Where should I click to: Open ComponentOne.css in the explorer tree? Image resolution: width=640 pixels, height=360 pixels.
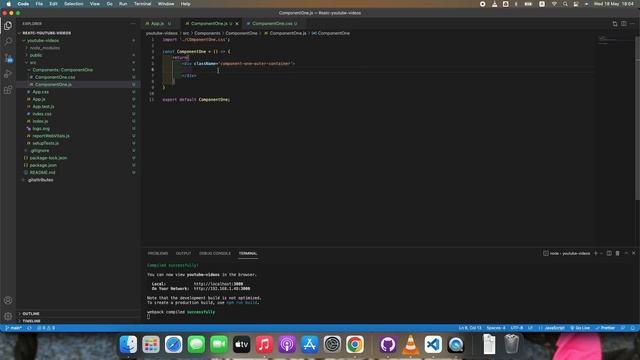click(55, 77)
